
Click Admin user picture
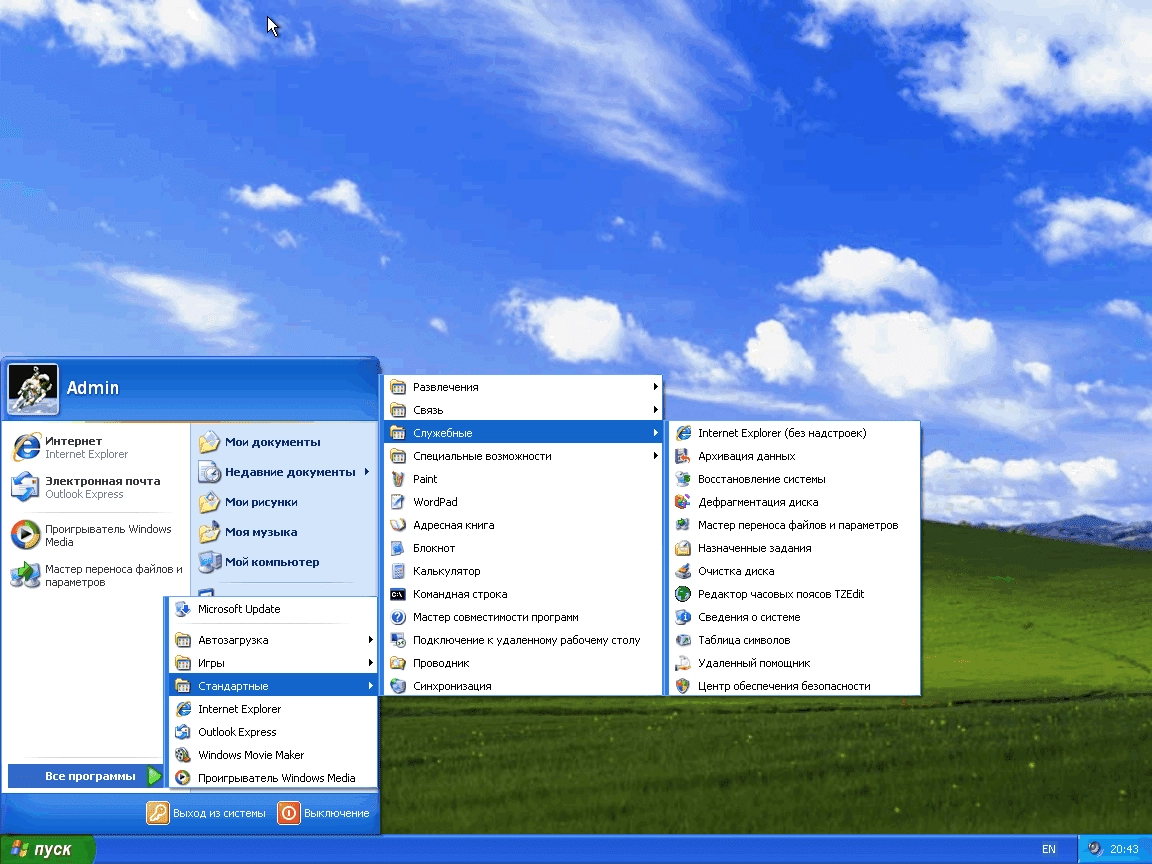(33, 389)
